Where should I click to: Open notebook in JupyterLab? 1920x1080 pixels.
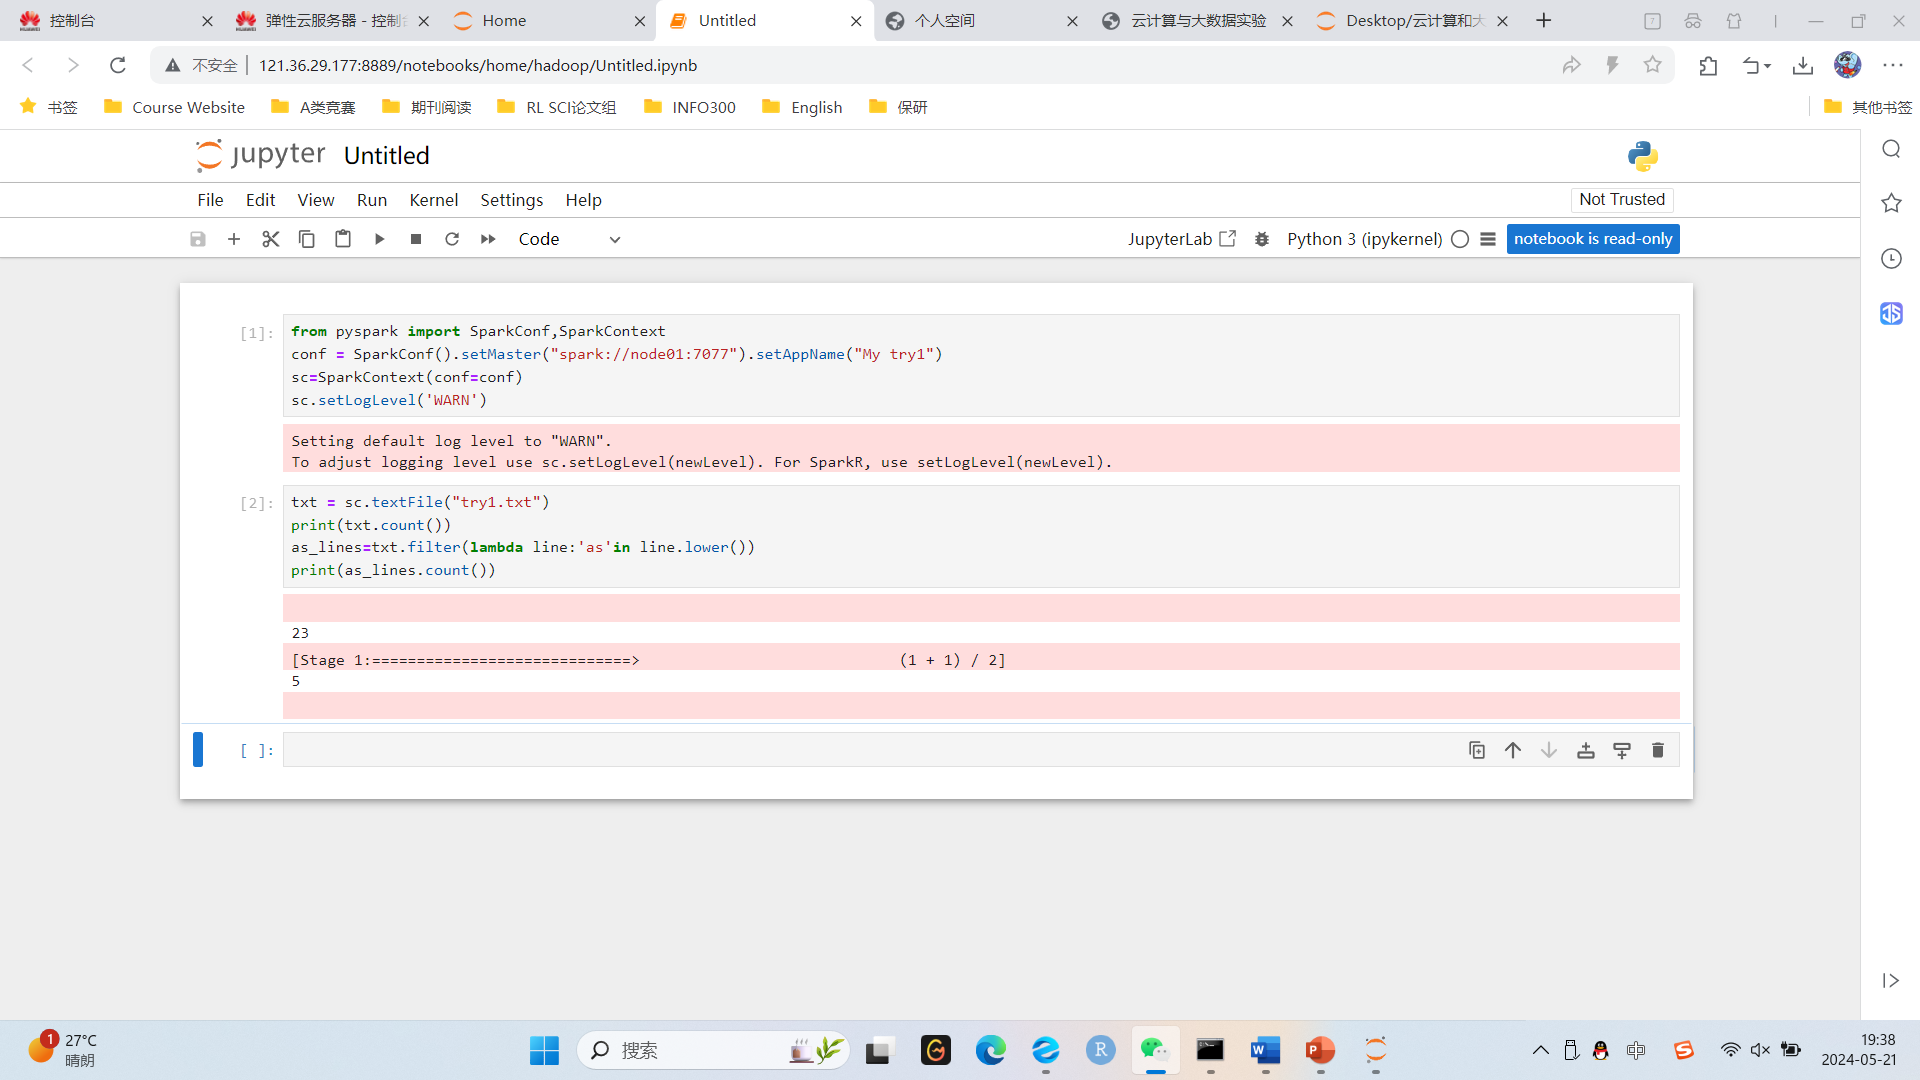point(1182,239)
